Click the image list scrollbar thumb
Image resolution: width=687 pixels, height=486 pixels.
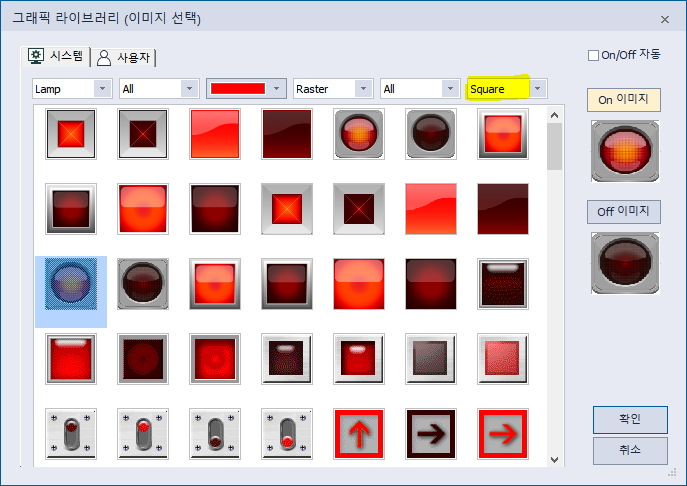[554, 146]
